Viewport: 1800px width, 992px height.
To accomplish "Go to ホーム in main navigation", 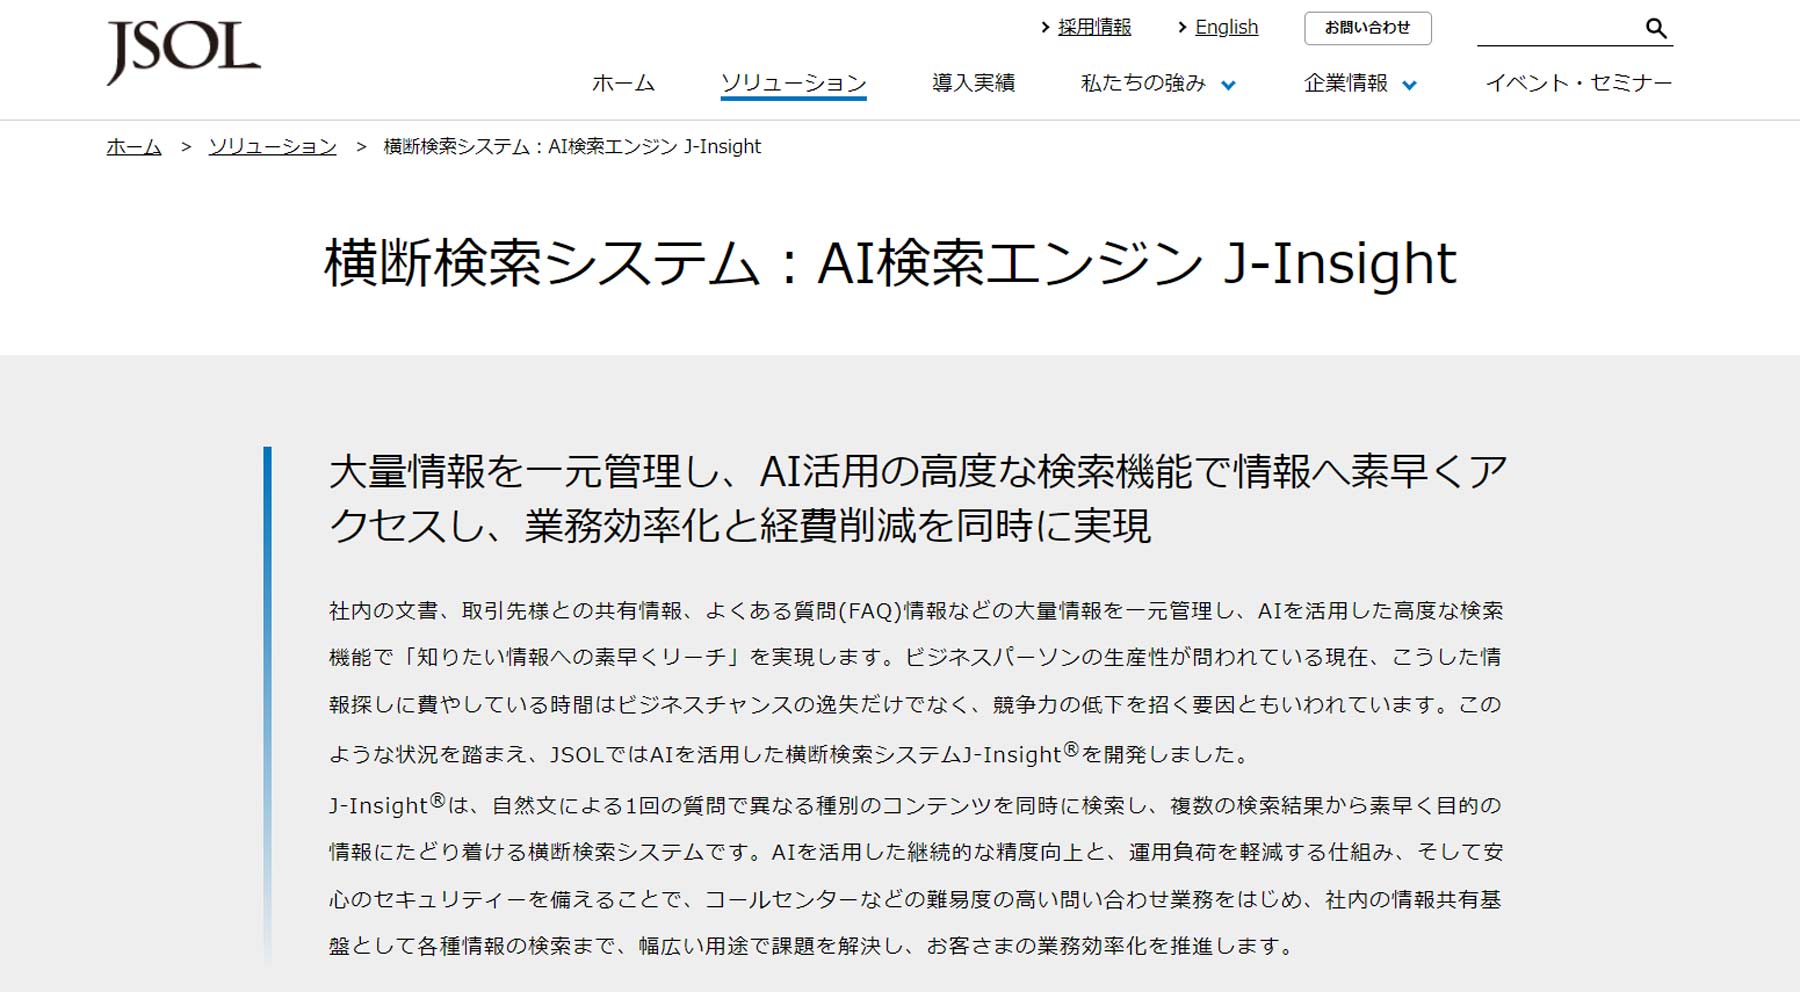I will (623, 83).
